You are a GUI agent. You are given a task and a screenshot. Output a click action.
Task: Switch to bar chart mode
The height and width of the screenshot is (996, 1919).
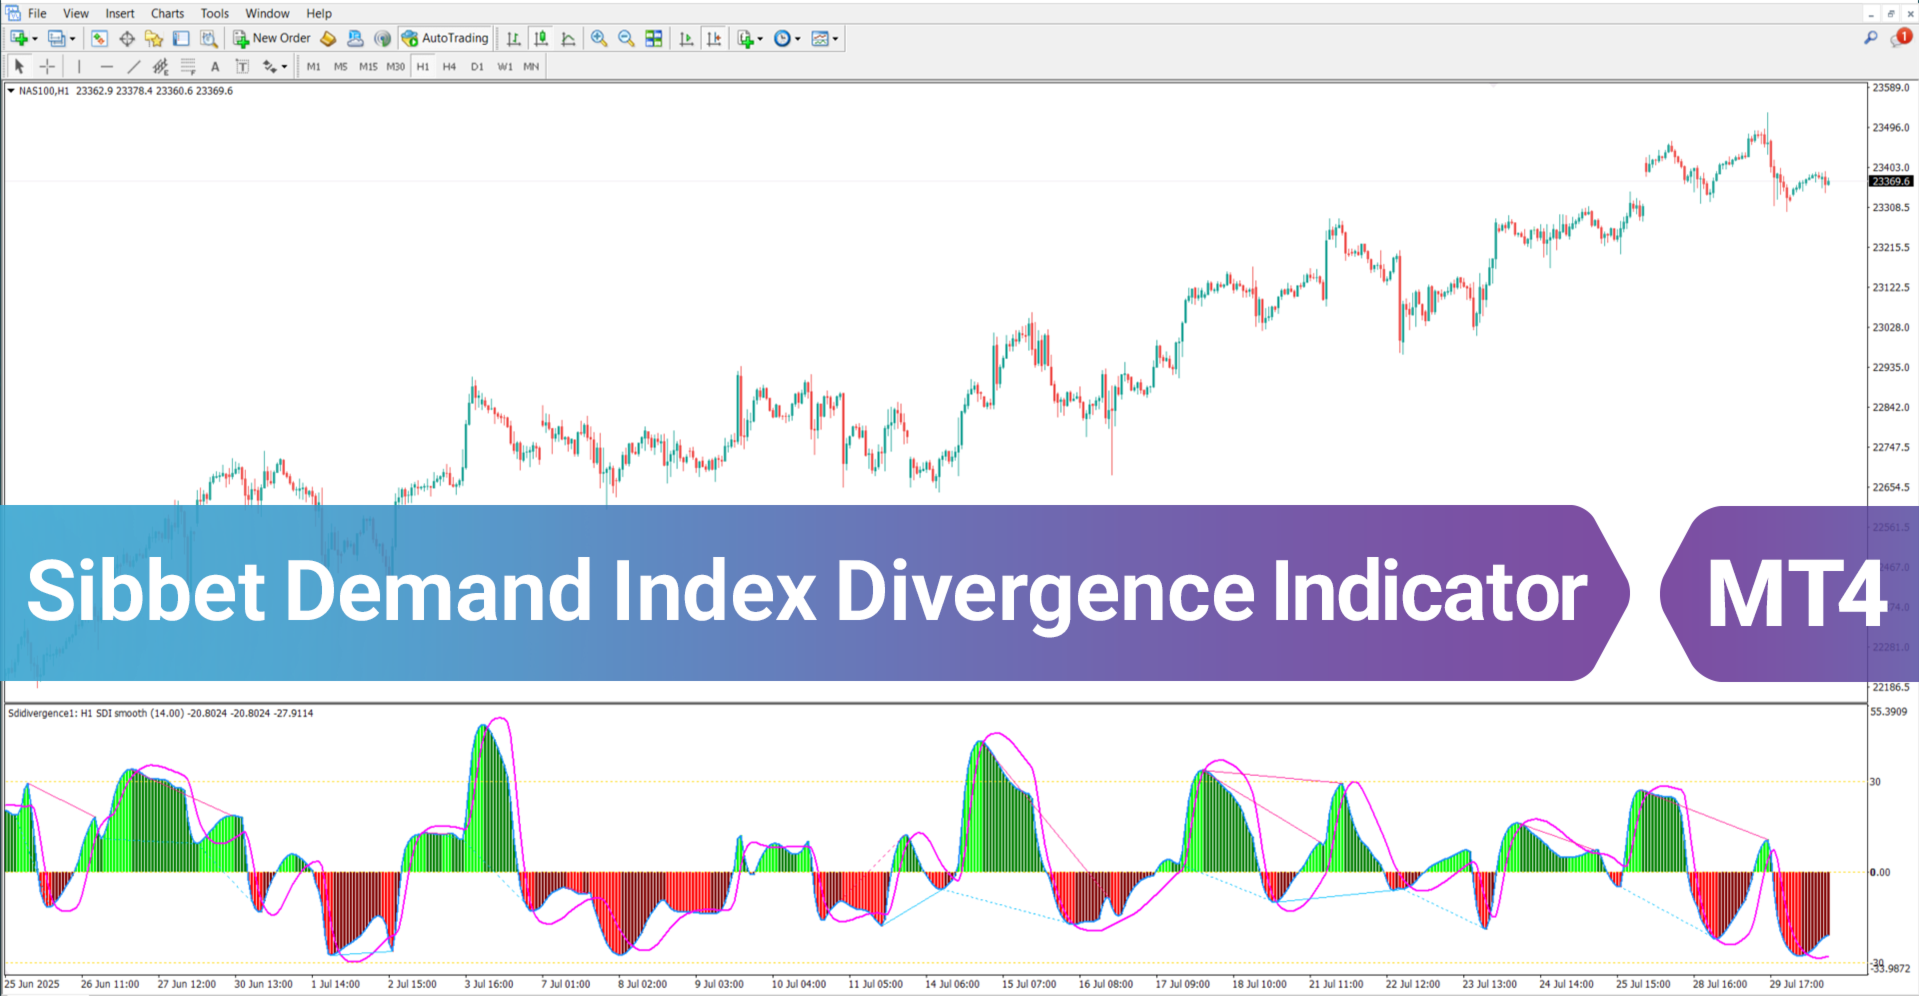coord(513,39)
